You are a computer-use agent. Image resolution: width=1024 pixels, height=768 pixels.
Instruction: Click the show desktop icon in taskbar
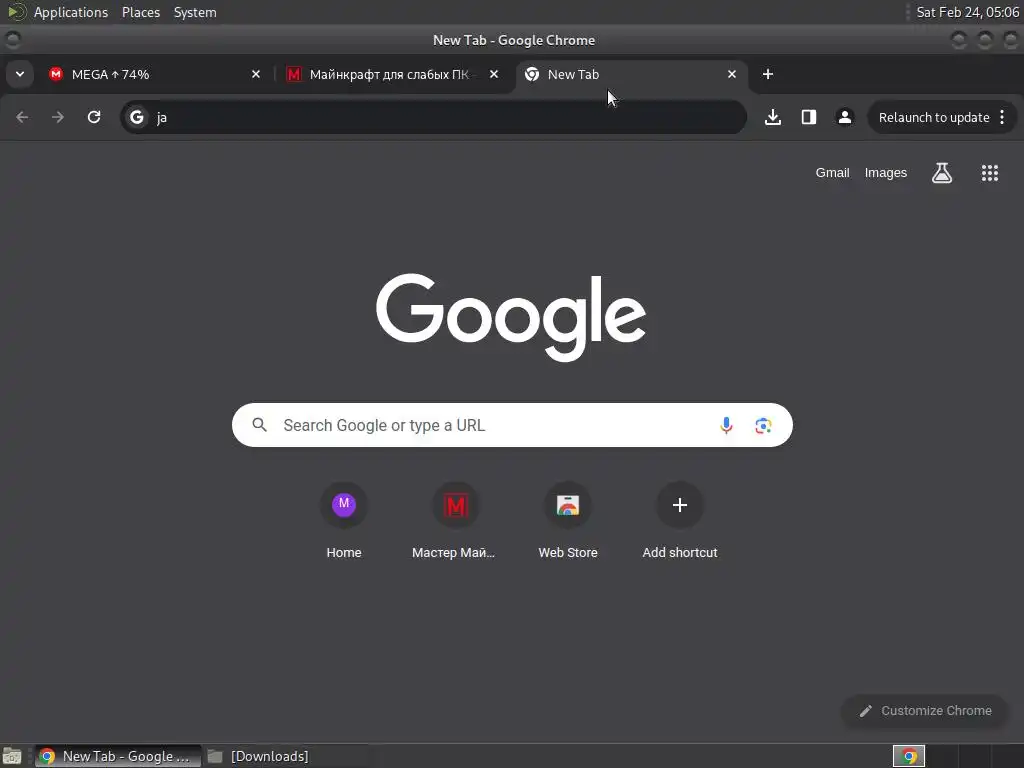point(12,756)
